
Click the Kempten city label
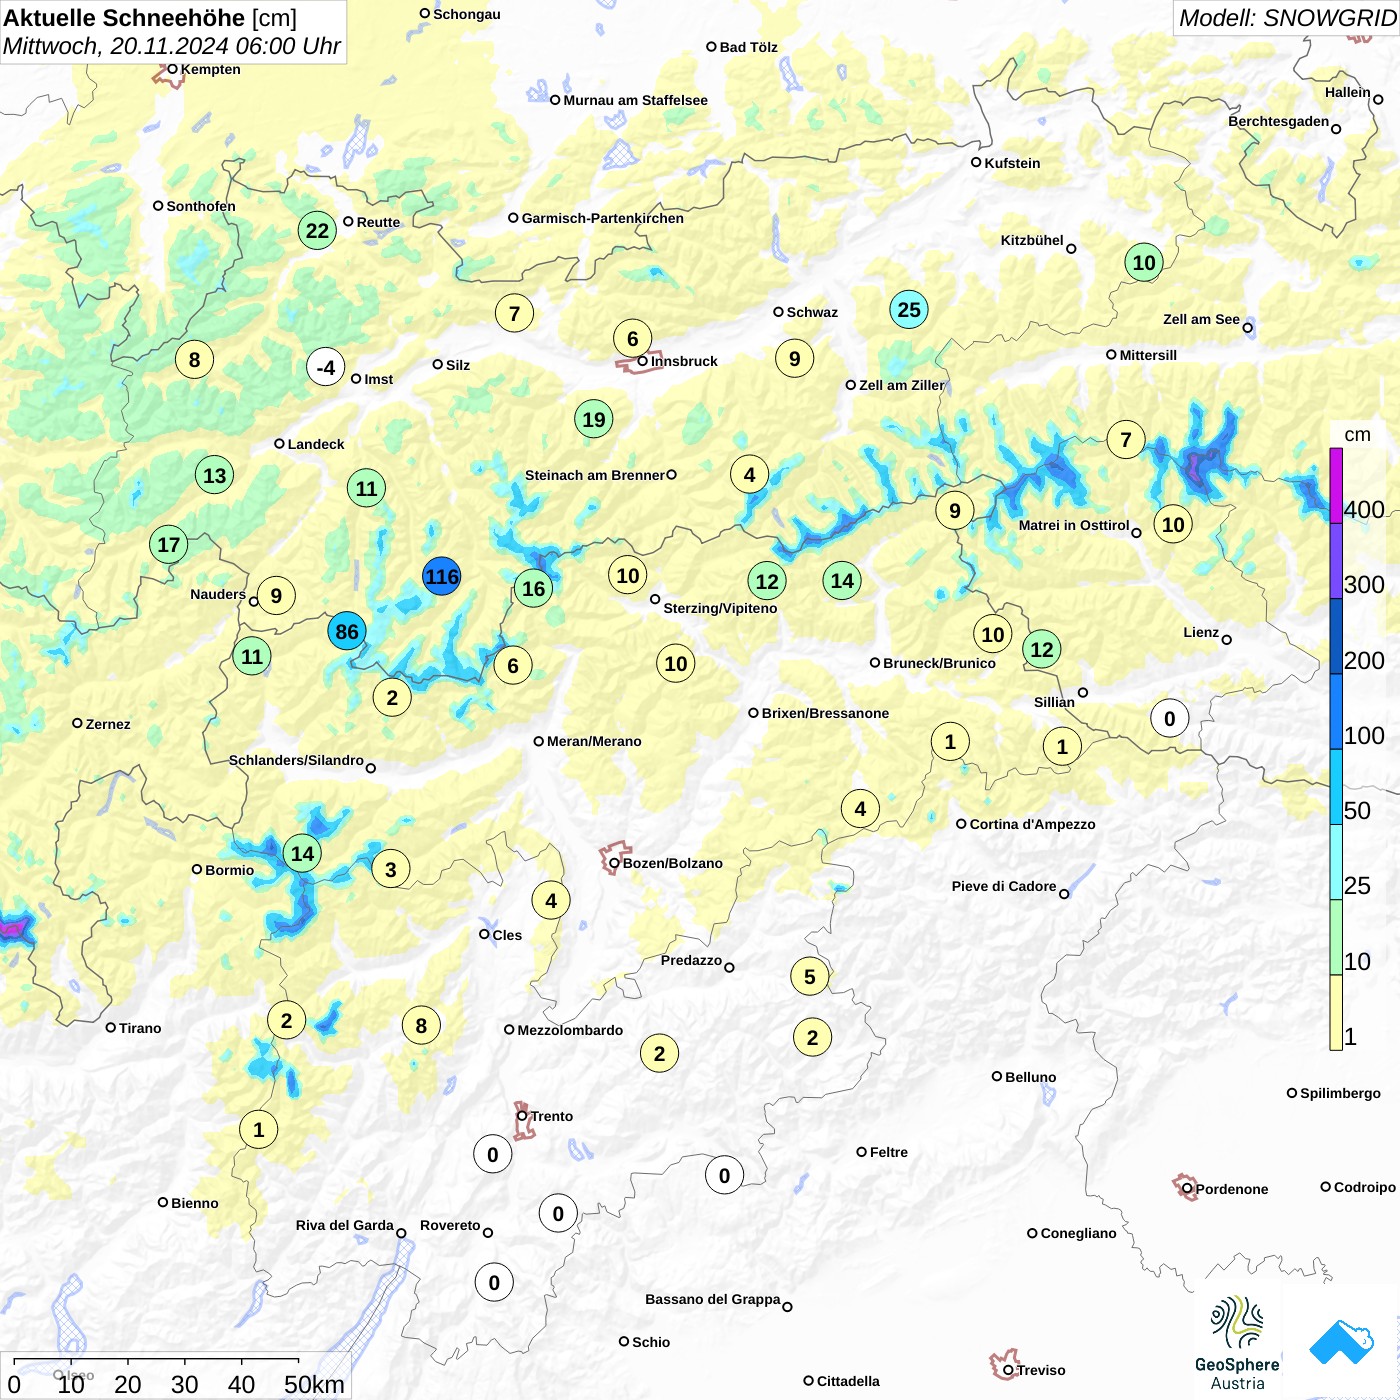click(210, 69)
